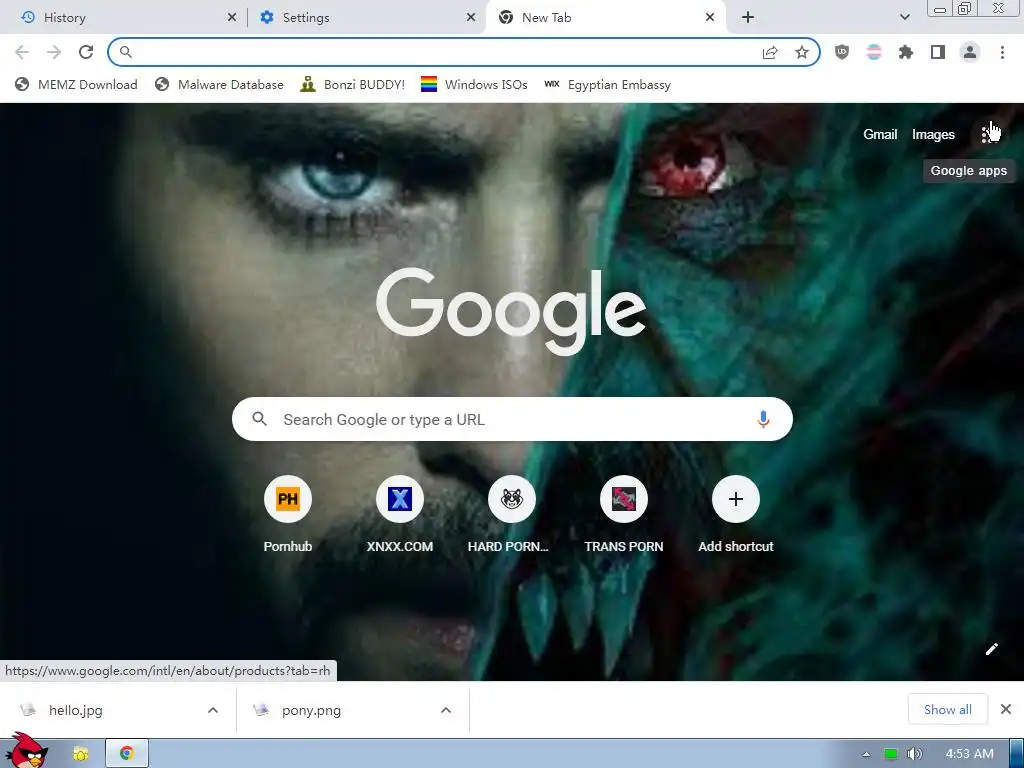The width and height of the screenshot is (1024, 768).
Task: Expand options for hello.jpg download
Action: coord(213,710)
